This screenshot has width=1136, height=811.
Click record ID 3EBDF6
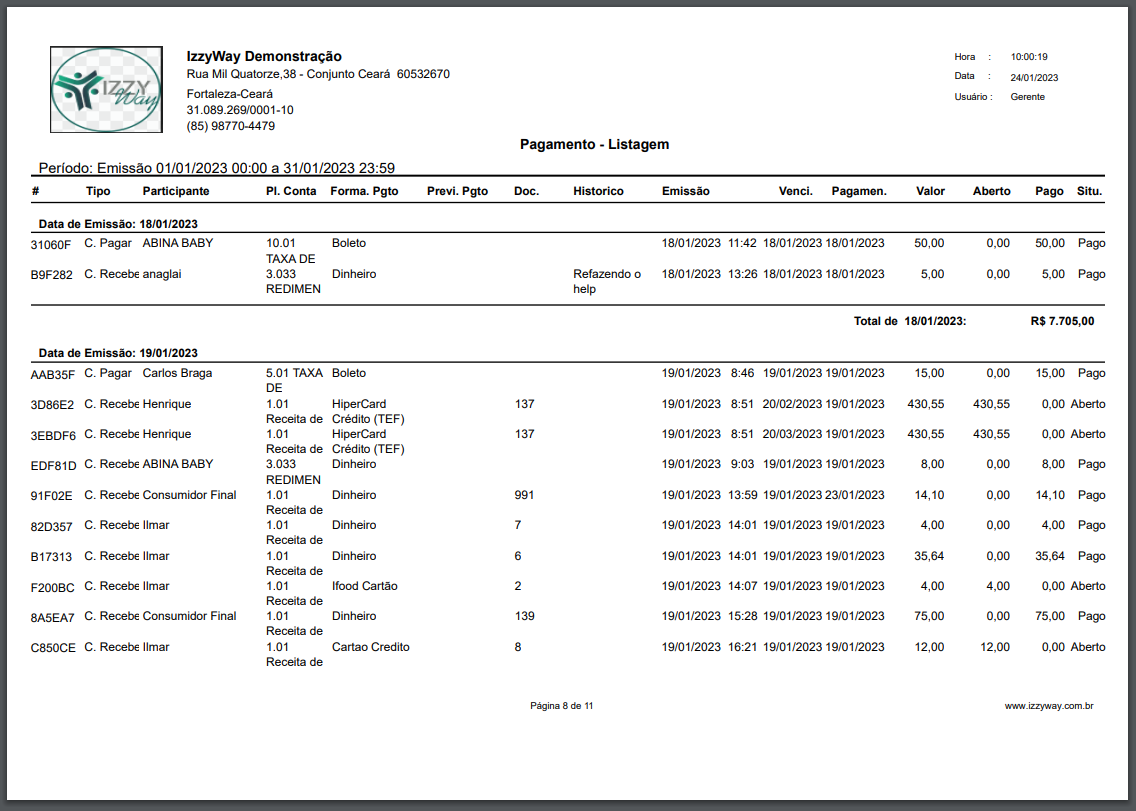(x=53, y=436)
